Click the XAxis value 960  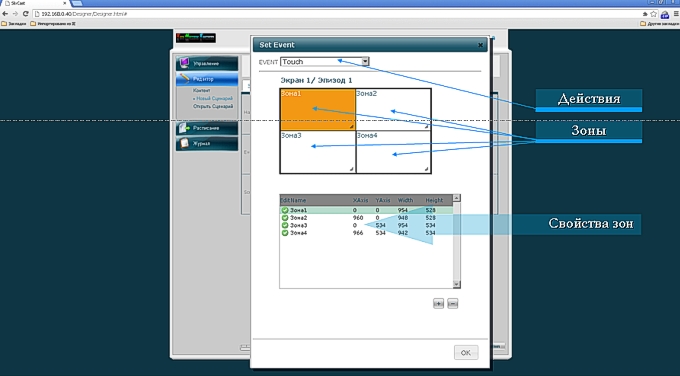coord(358,218)
